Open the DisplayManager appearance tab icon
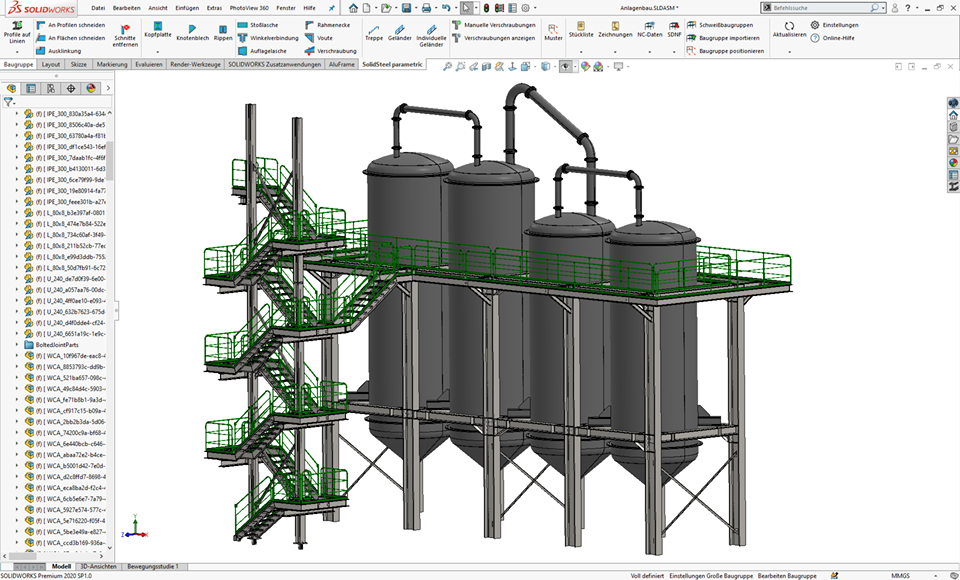 point(89,88)
